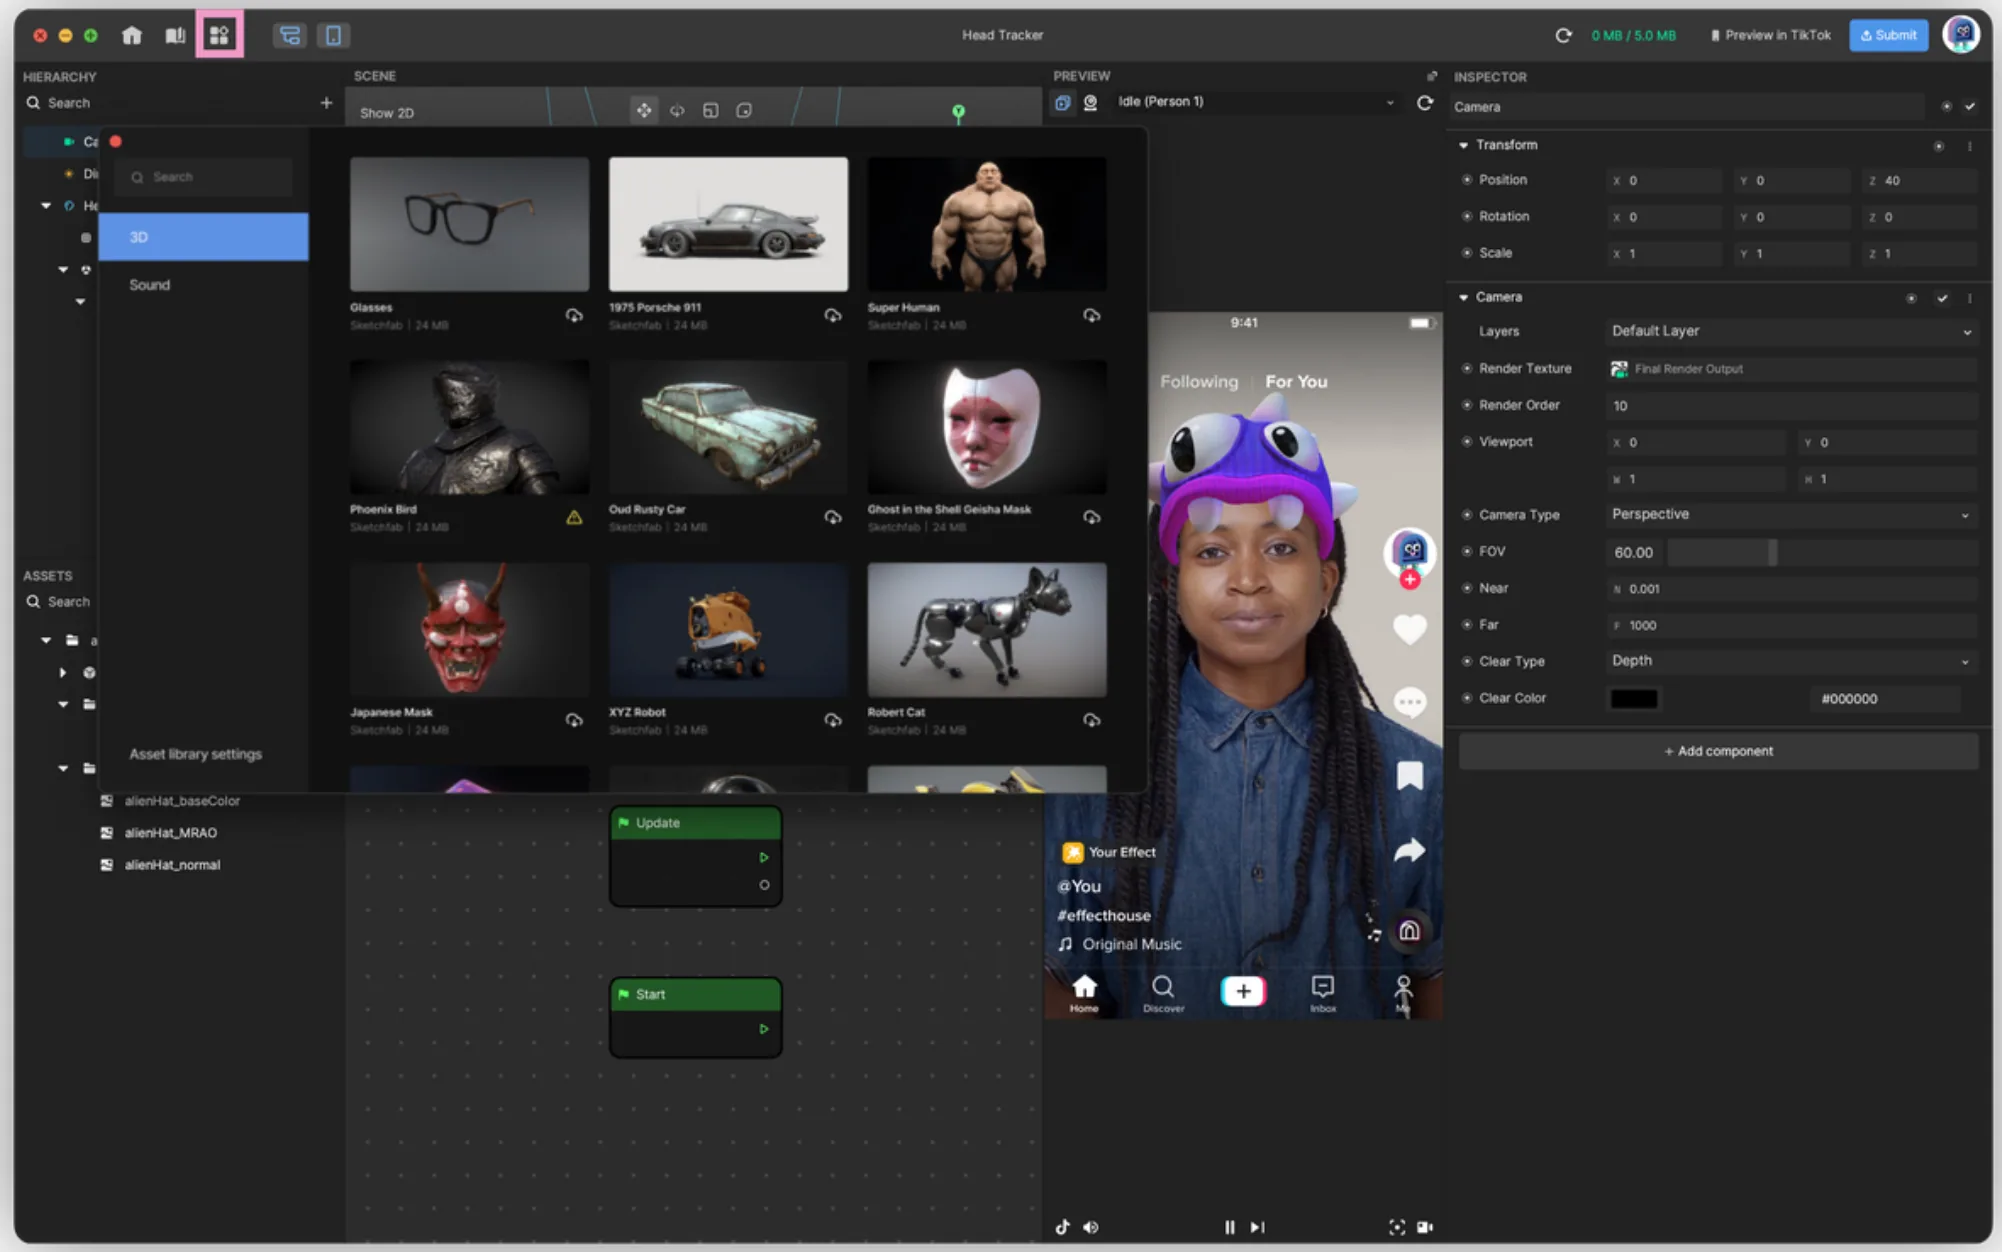Open the user profile avatar
Screen dimensions: 2002x1252
tap(1961, 35)
